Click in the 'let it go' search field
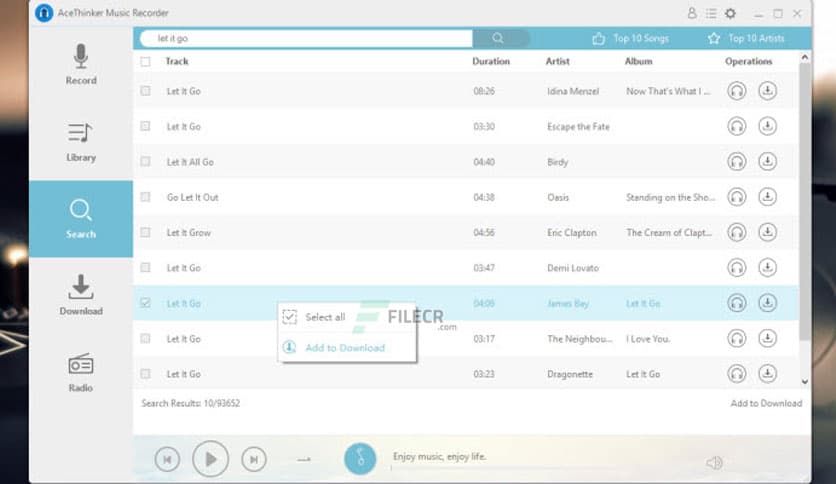This screenshot has height=484, width=836. point(306,38)
